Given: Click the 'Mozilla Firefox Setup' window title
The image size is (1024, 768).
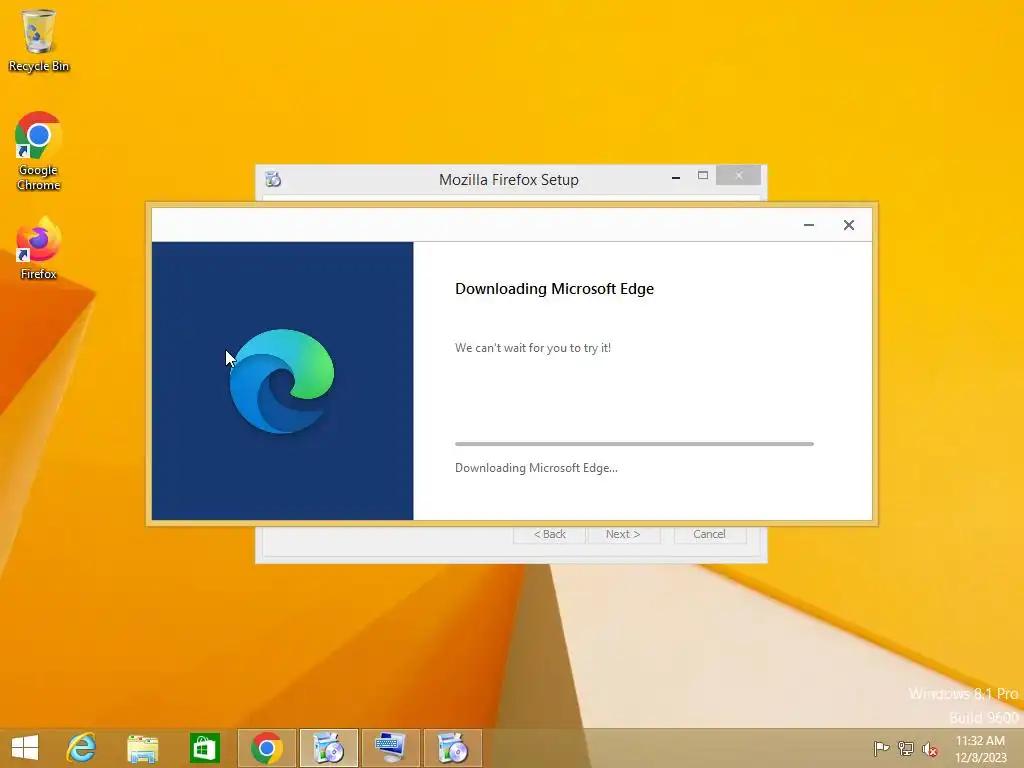Looking at the screenshot, I should 509,180.
